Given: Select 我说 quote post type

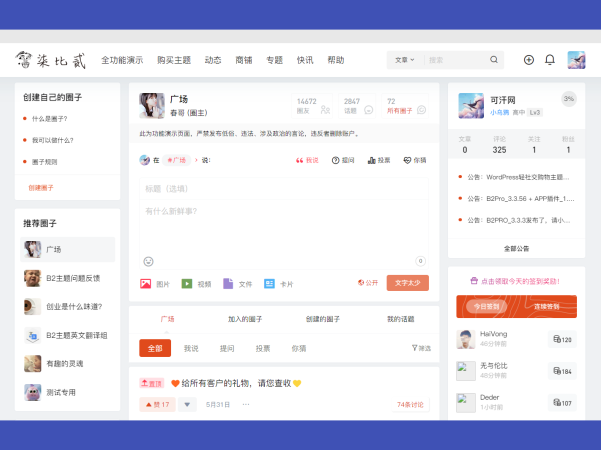Looking at the screenshot, I should click(x=307, y=160).
